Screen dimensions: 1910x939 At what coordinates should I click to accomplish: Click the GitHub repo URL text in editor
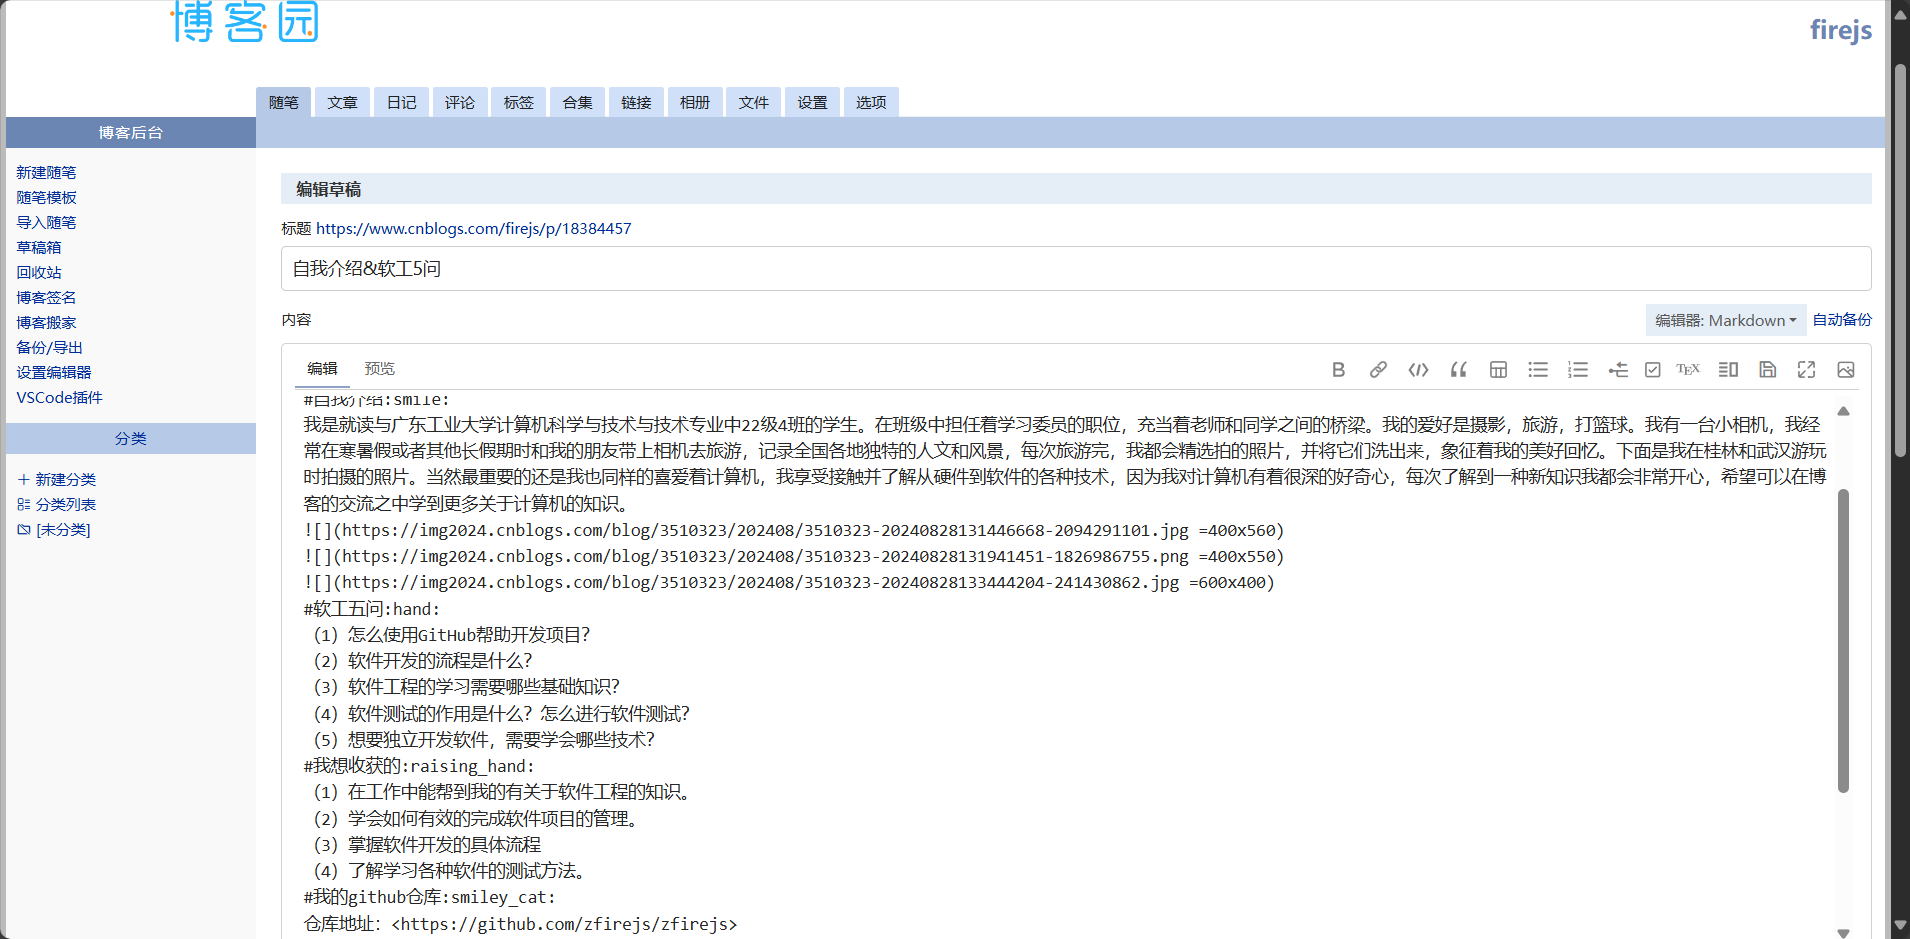[x=564, y=924]
